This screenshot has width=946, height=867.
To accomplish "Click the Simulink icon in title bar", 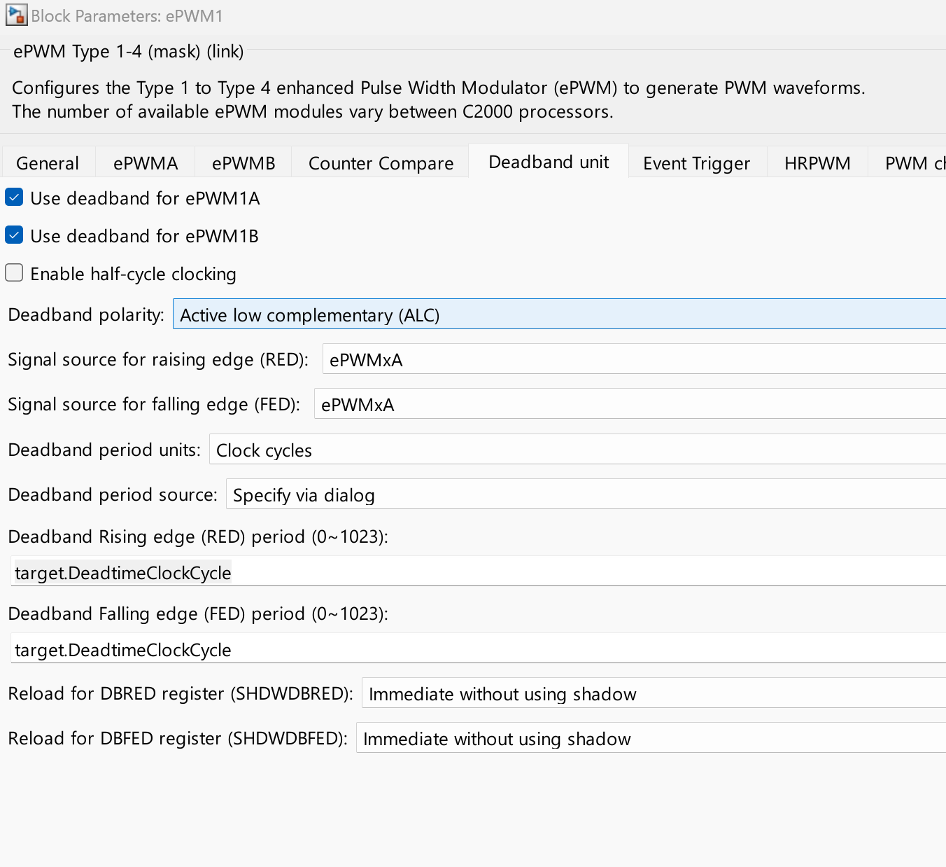I will [16, 16].
